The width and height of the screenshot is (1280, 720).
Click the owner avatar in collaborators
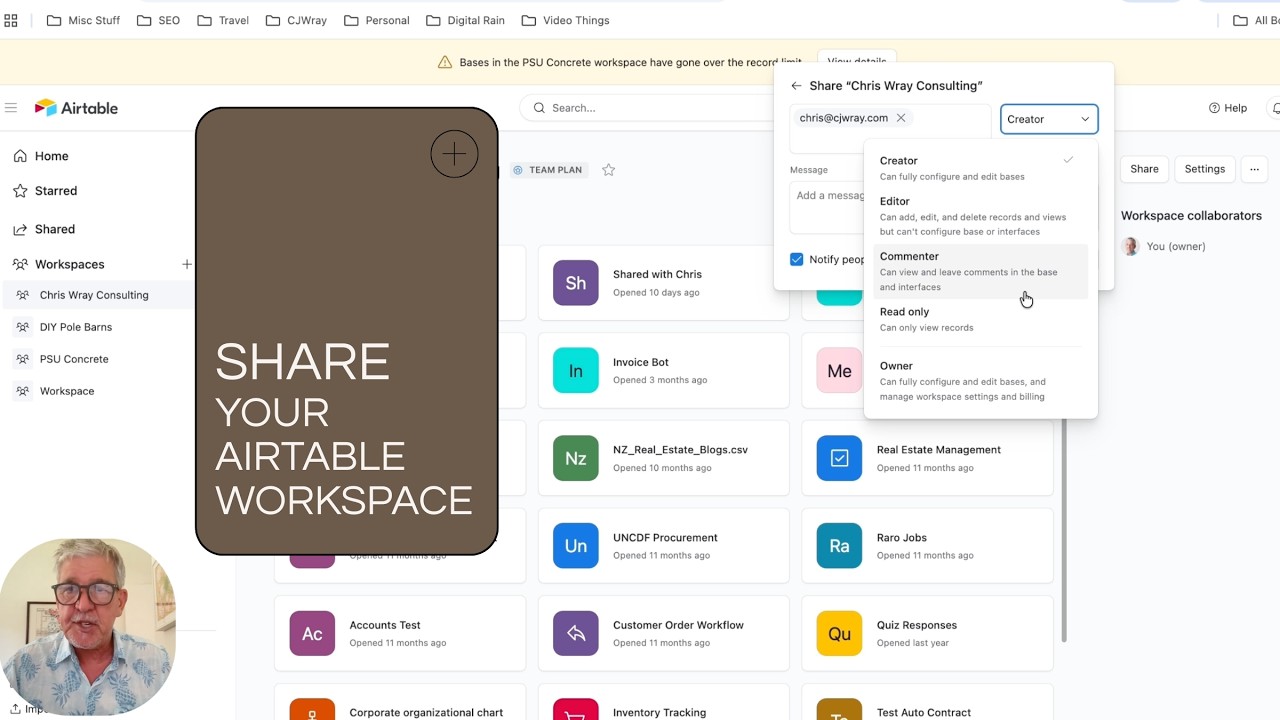pos(1131,246)
